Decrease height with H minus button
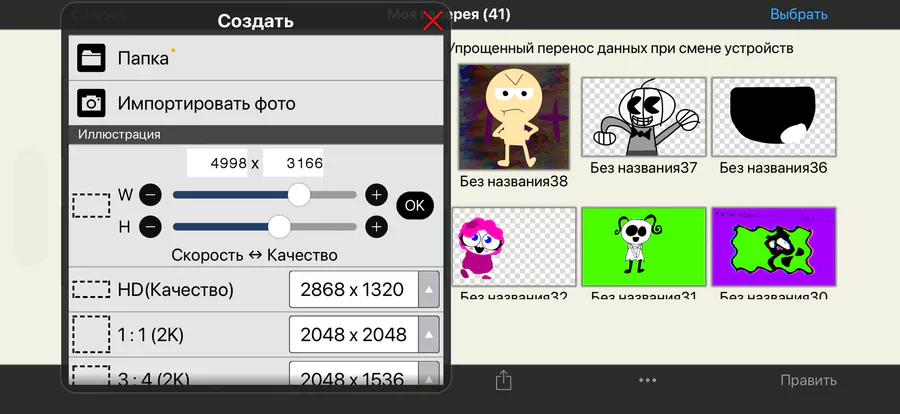Viewport: 900px width, 414px height. point(150,227)
